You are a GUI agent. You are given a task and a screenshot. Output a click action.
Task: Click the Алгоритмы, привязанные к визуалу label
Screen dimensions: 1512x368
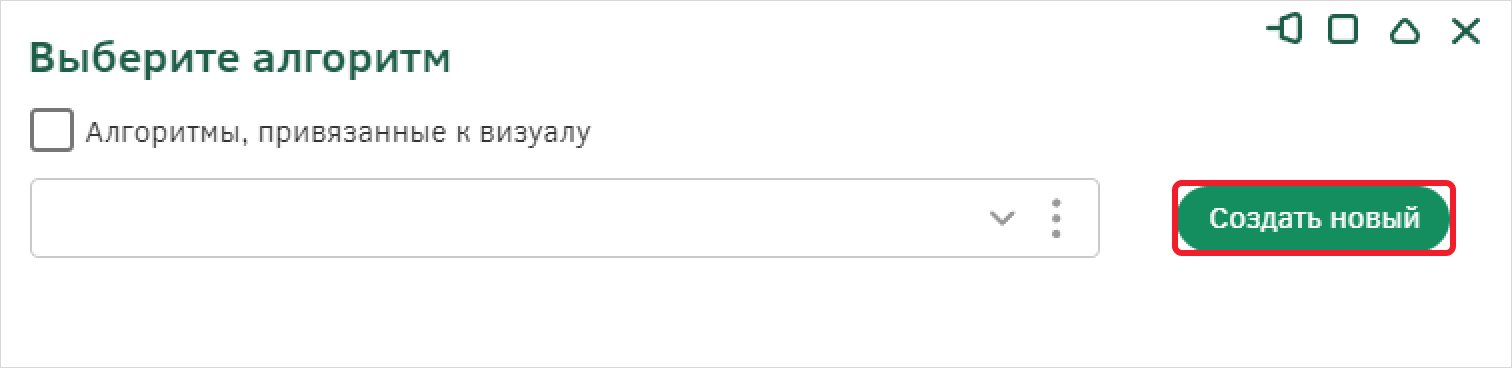(338, 133)
